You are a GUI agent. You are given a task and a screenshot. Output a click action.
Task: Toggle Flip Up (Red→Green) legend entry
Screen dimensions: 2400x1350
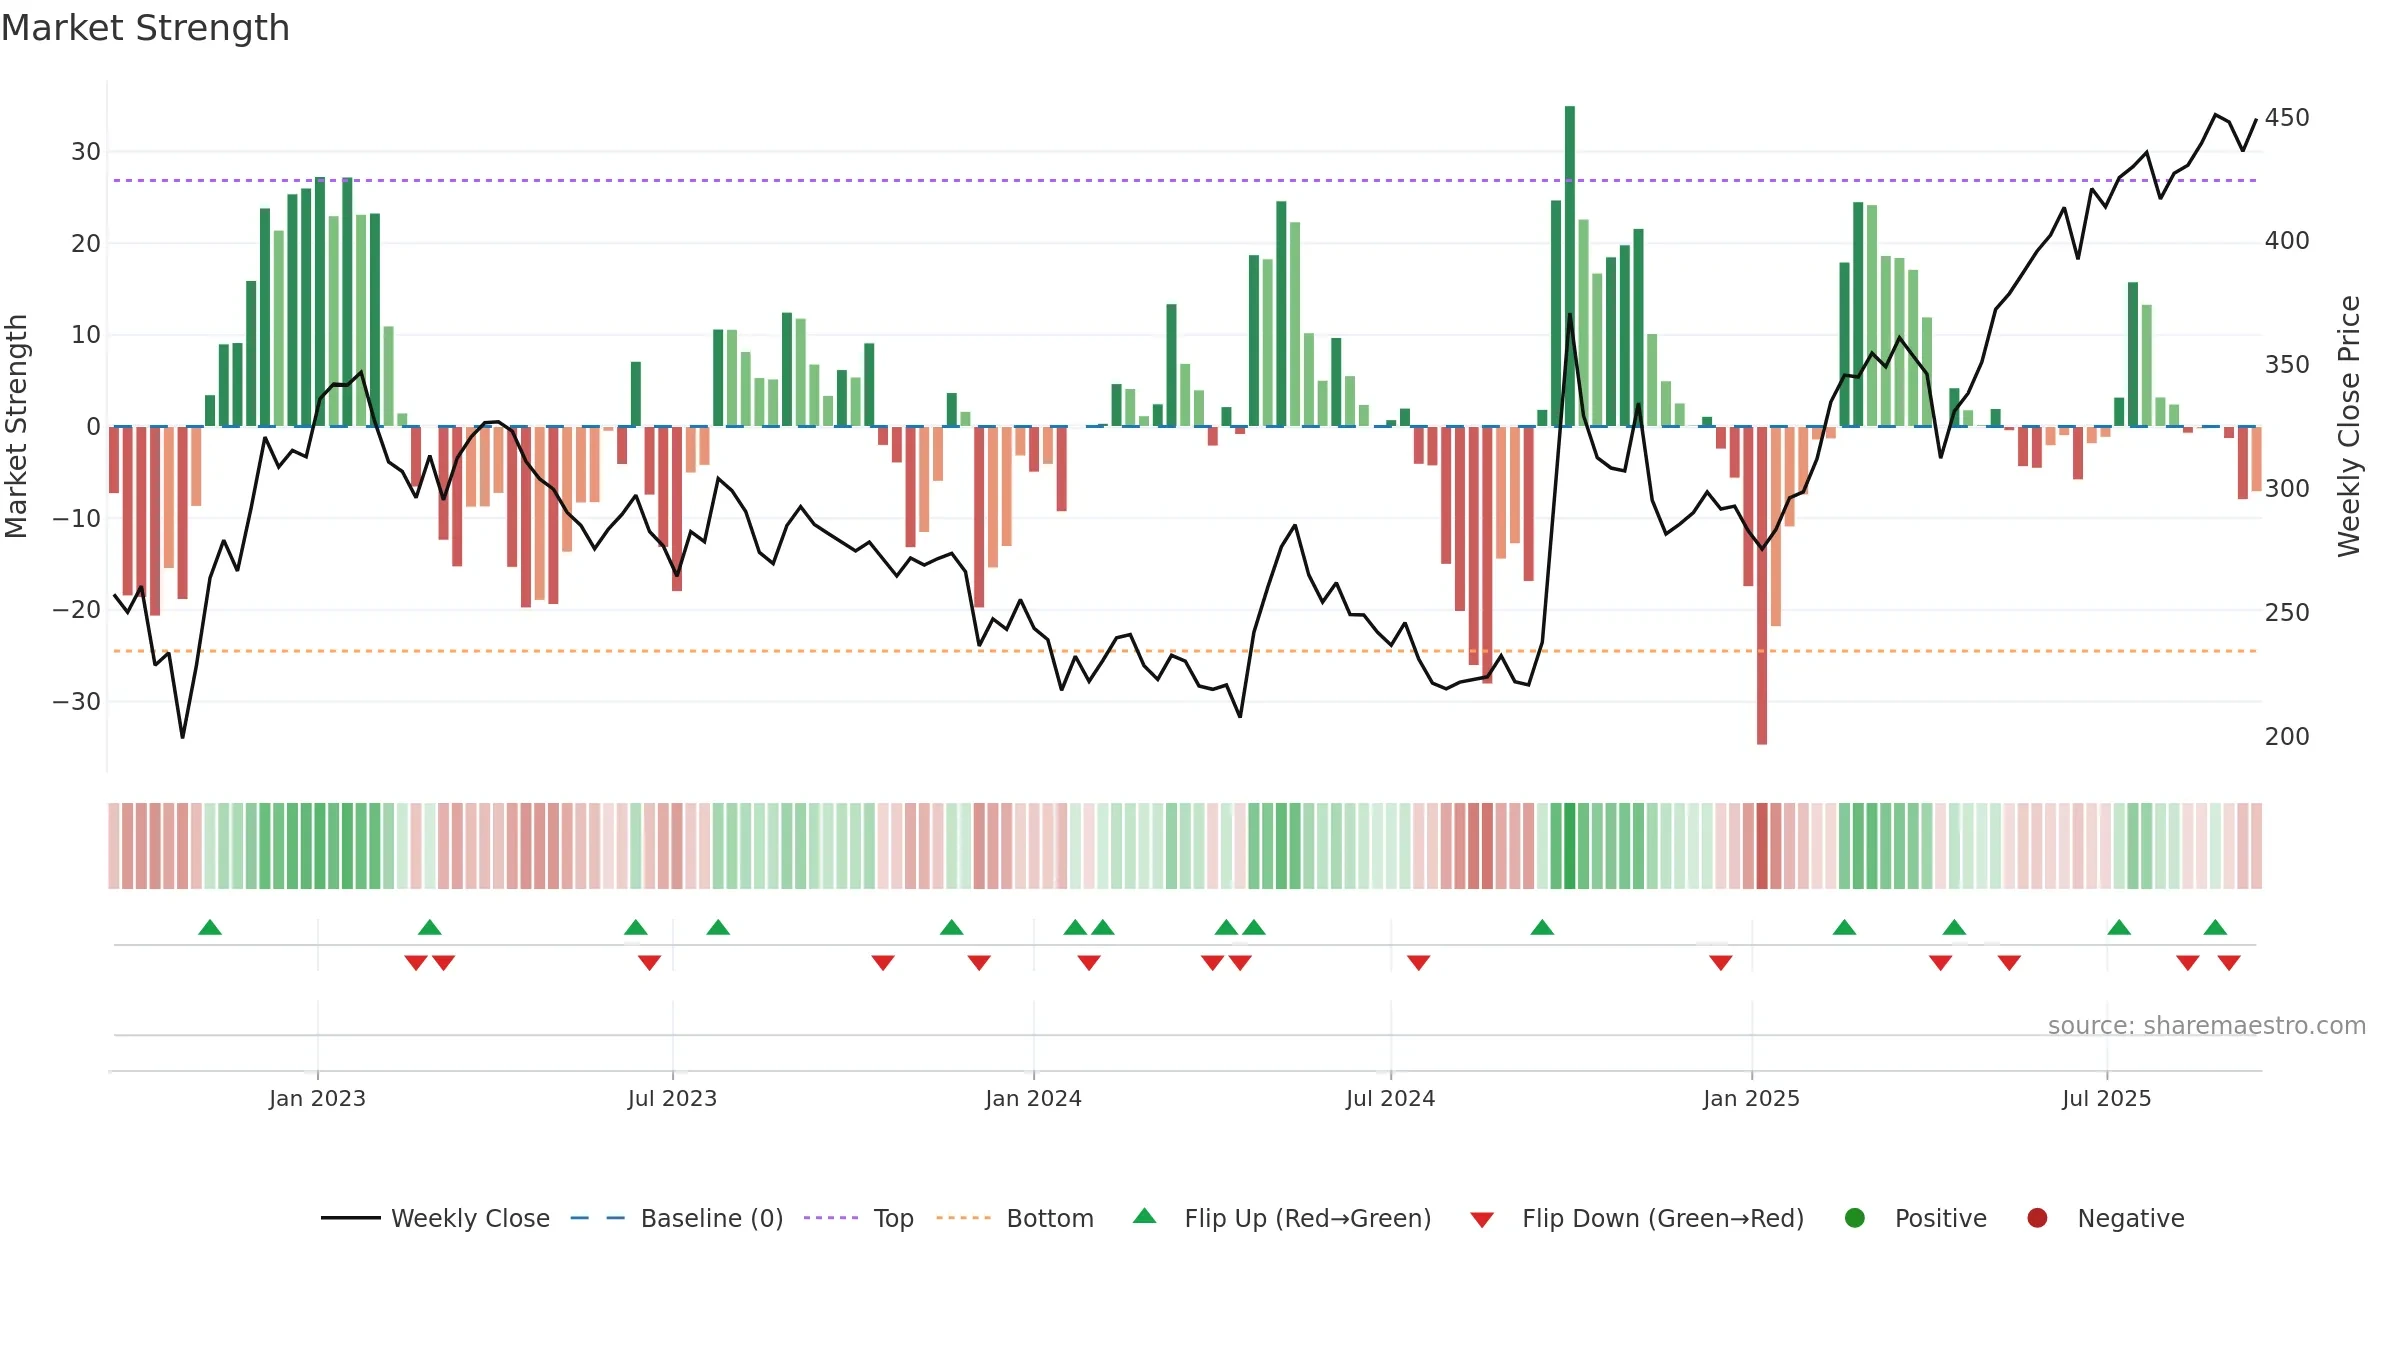pos(1282,1218)
